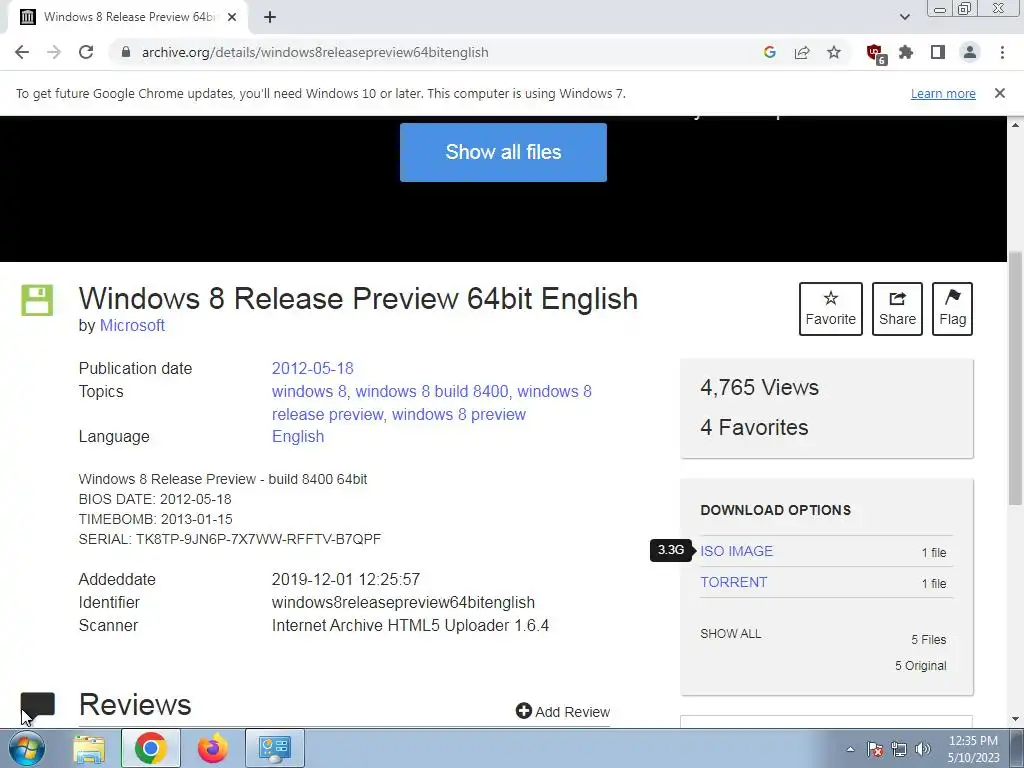Open the Chrome profile avatar

coord(970,52)
